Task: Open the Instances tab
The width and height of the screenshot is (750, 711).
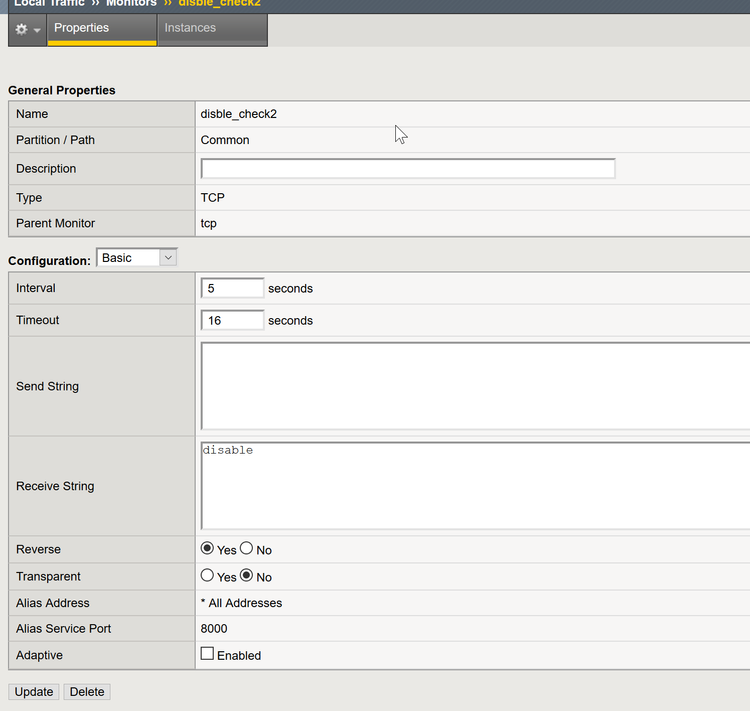Action: click(190, 28)
